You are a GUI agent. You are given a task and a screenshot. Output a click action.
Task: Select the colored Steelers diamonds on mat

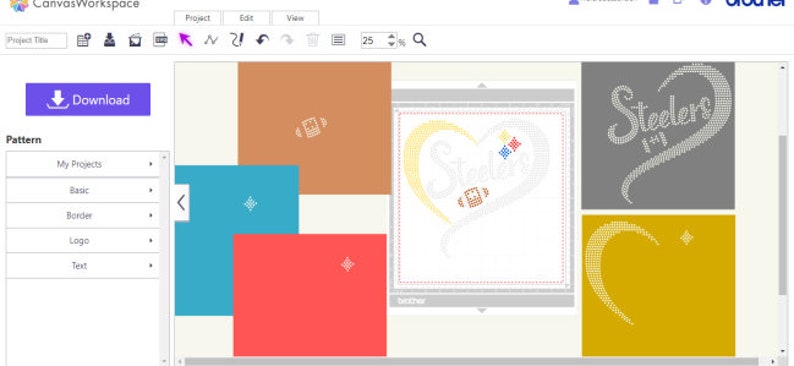509,144
